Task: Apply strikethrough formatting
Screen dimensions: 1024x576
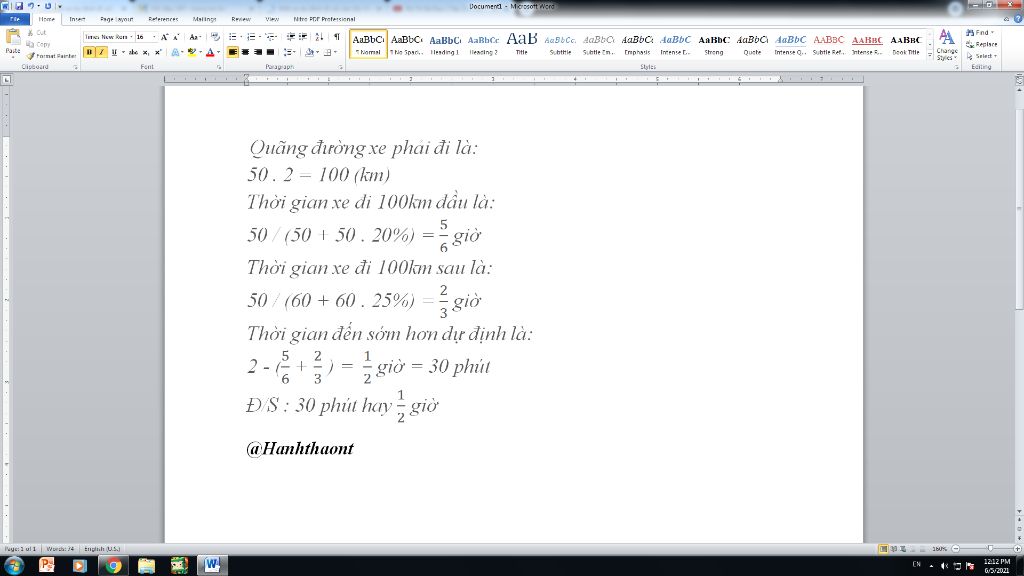Action: (133, 52)
